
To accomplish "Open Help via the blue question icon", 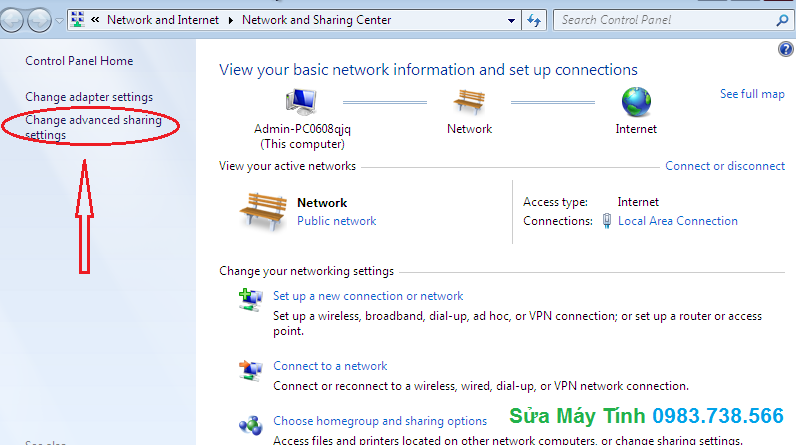I will tap(785, 49).
